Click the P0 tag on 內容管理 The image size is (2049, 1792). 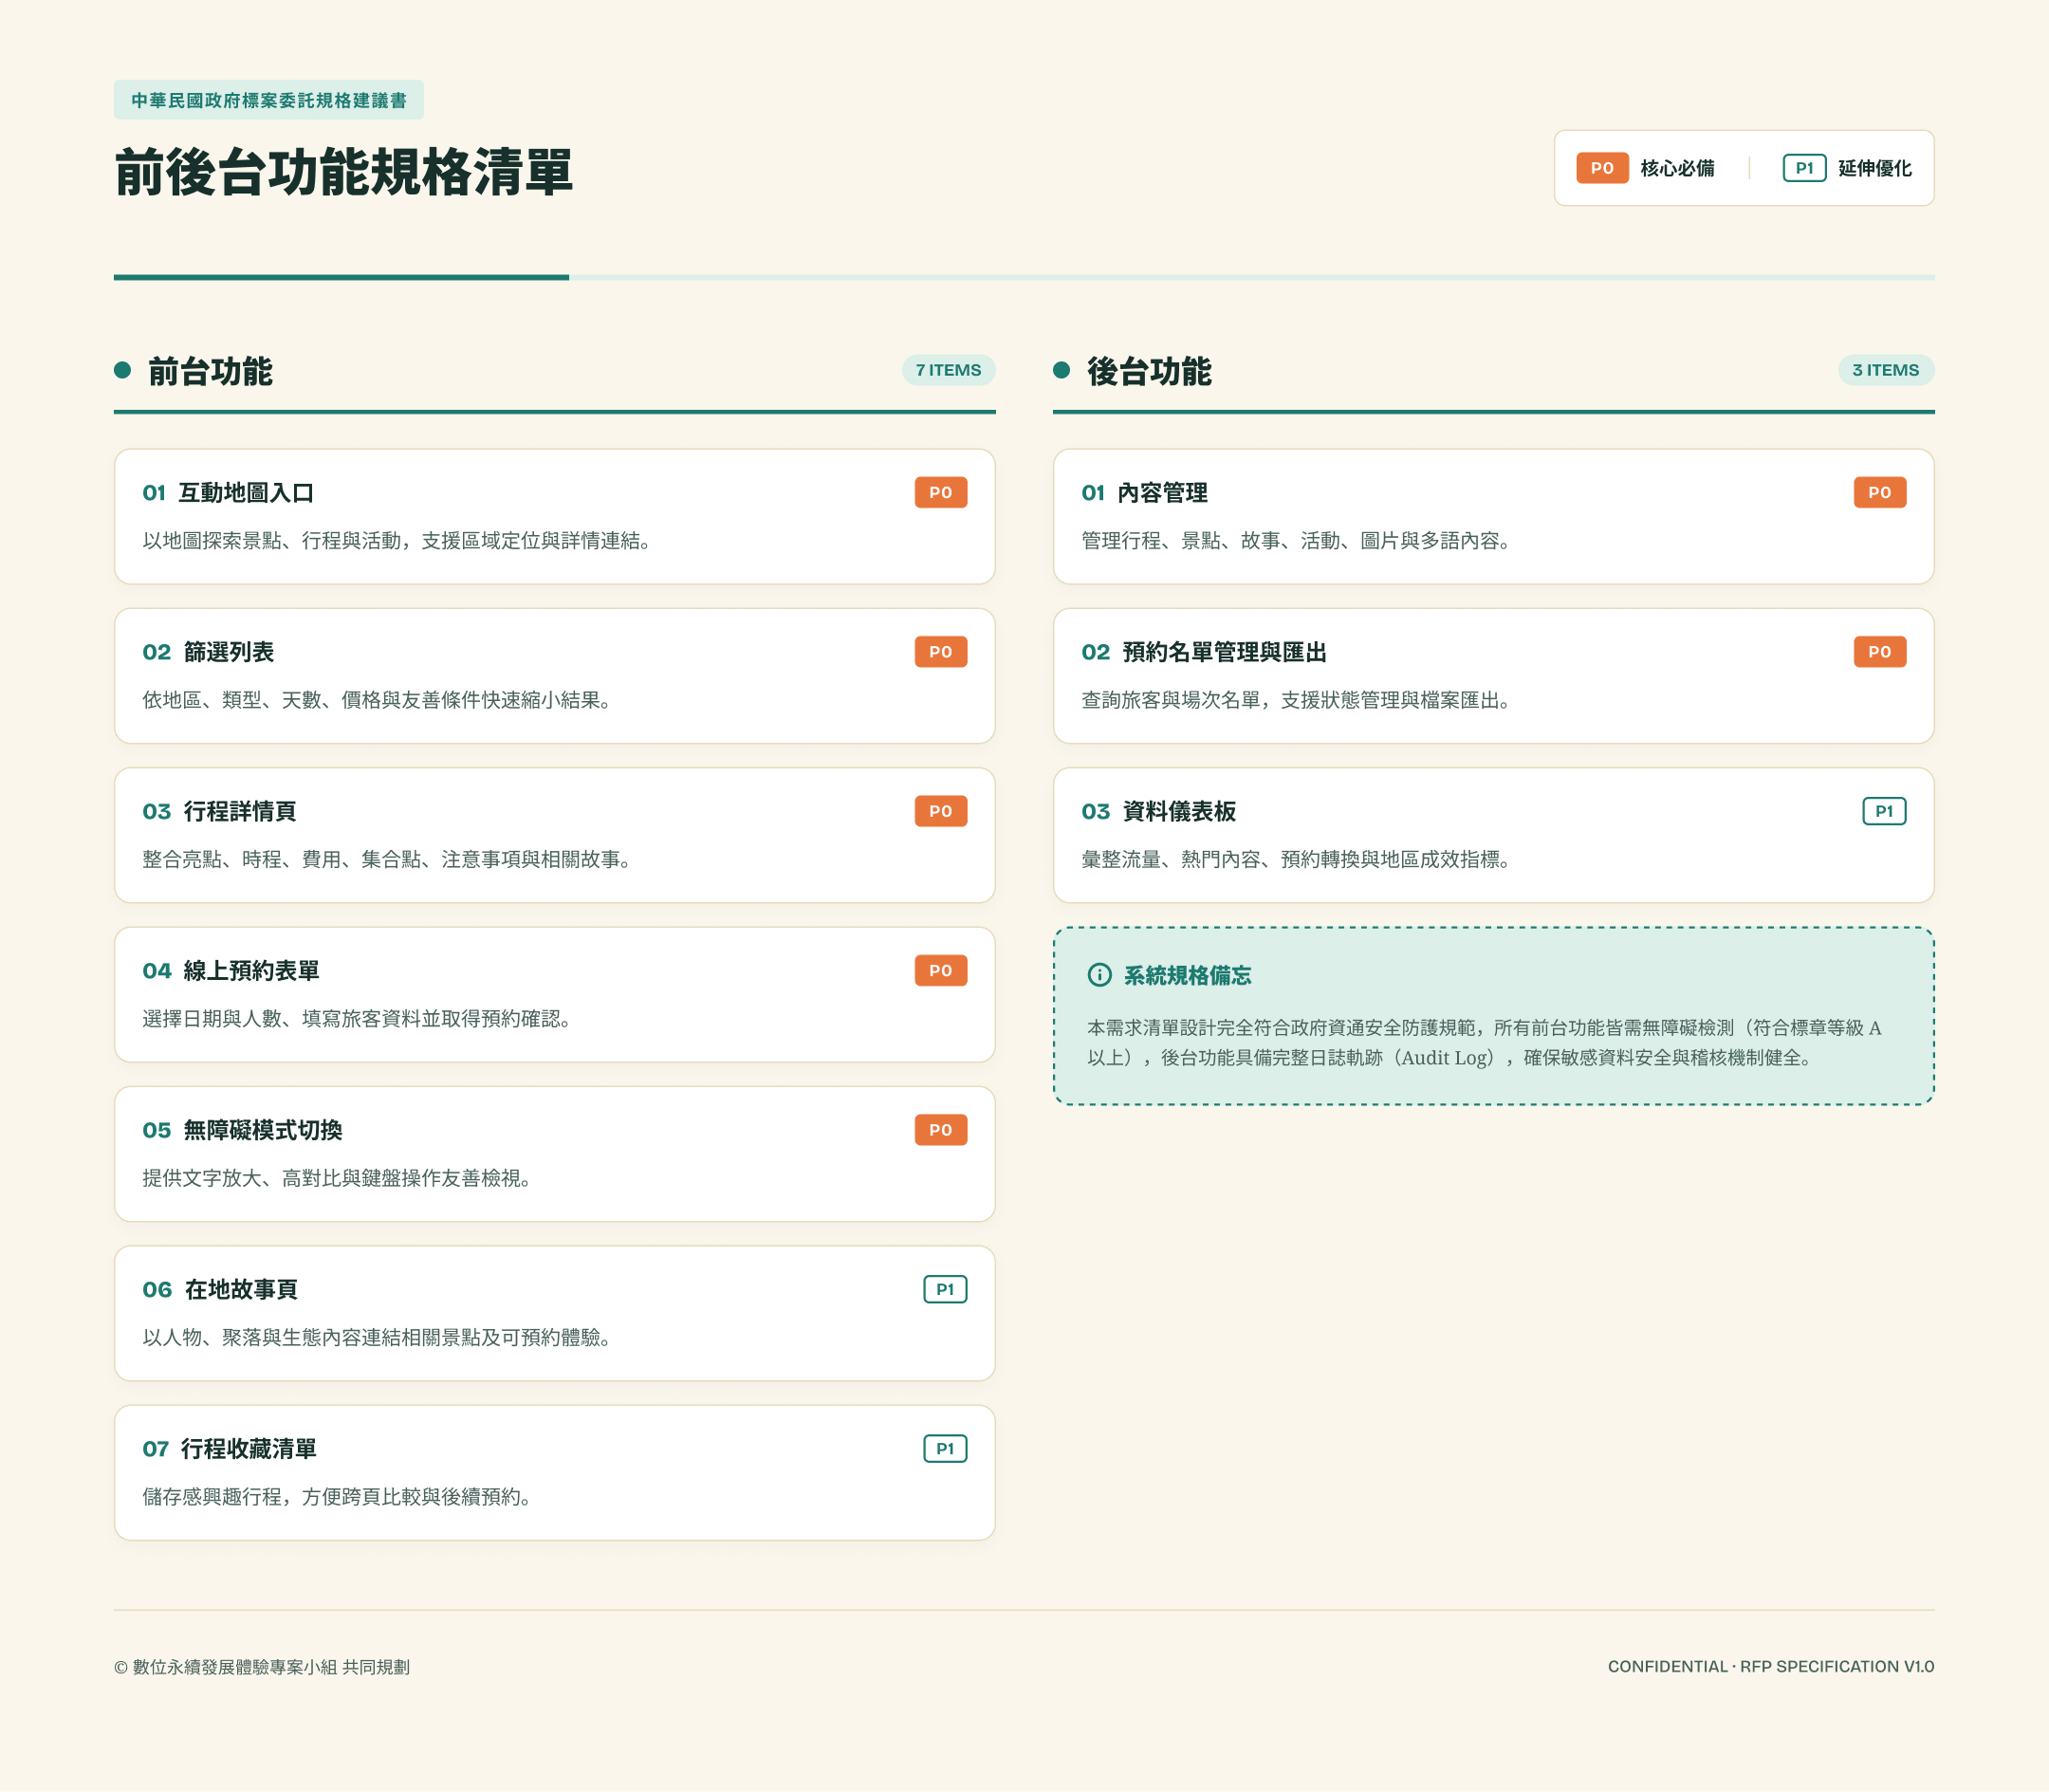click(1879, 492)
